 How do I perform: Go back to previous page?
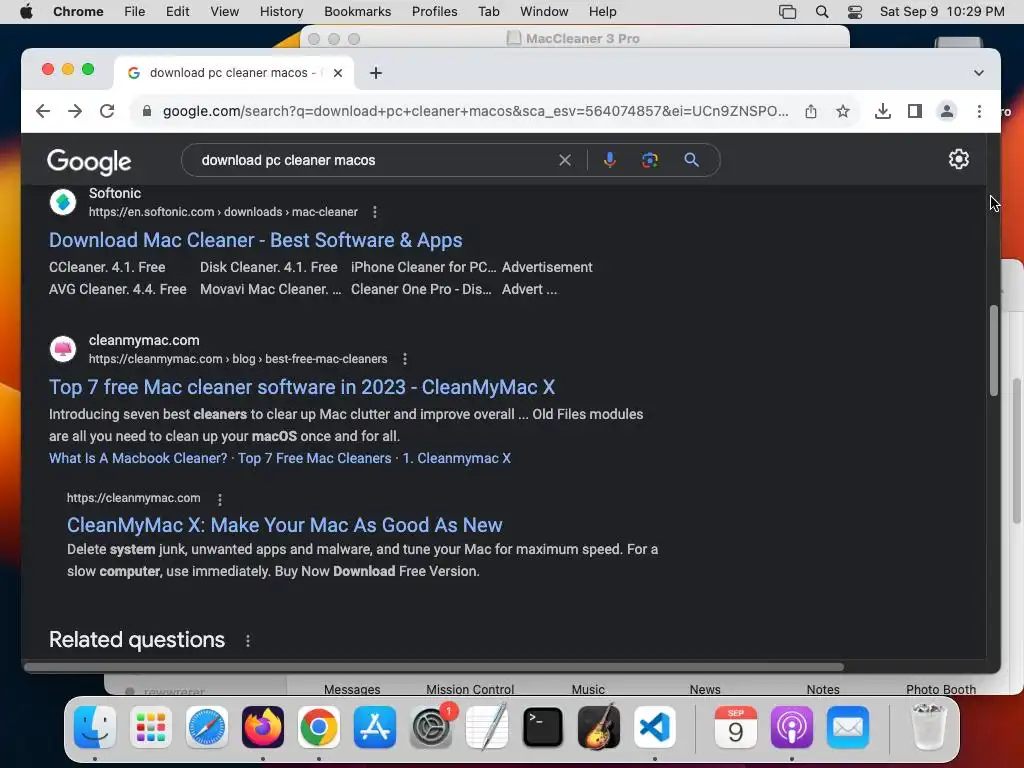[x=43, y=112]
